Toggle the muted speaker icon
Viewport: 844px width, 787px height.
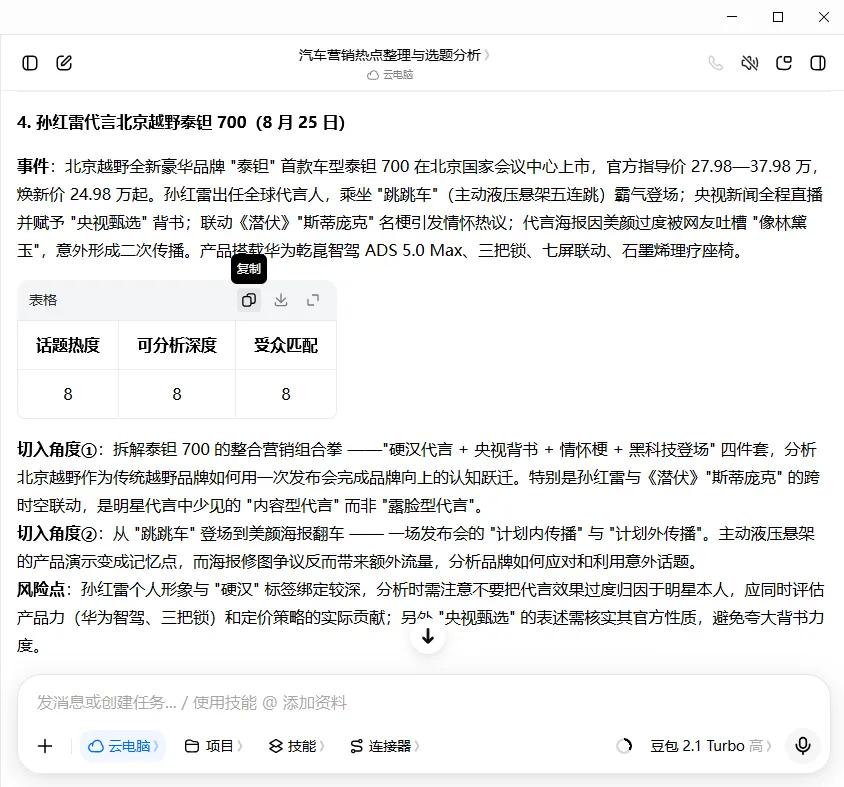tap(749, 63)
